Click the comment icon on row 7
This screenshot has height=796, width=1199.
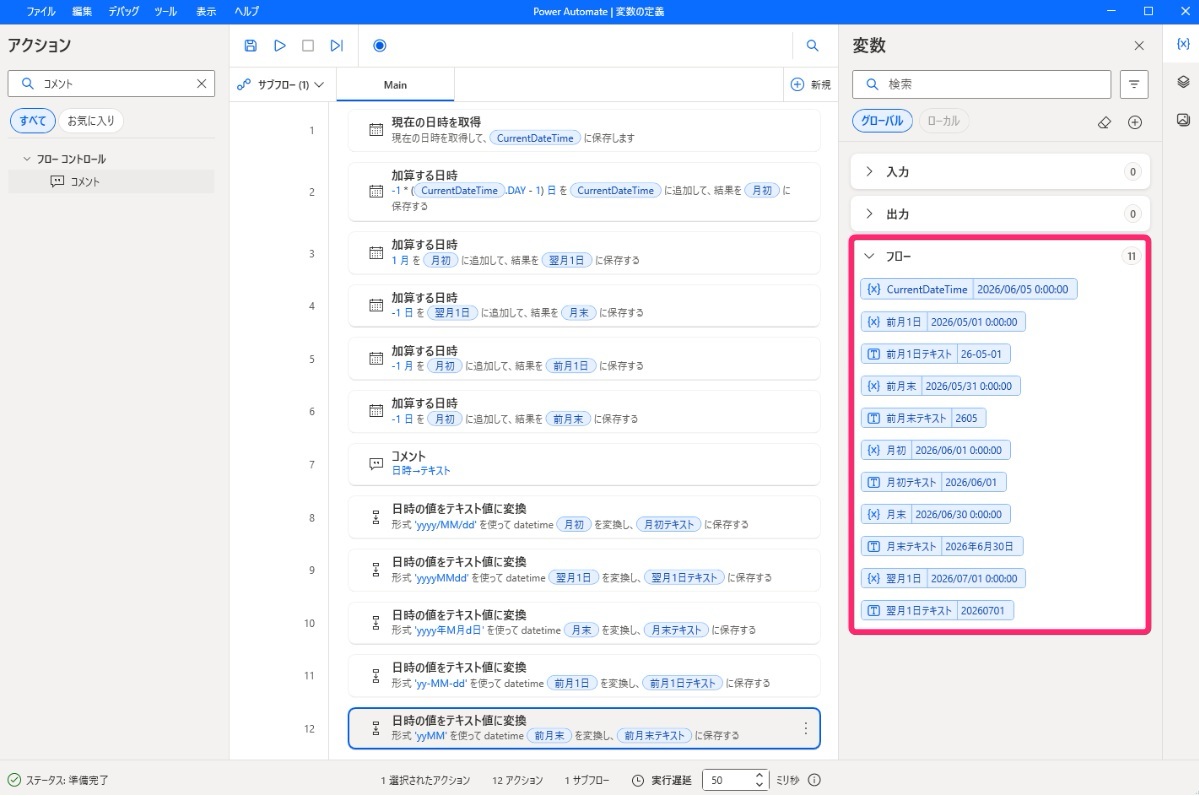(x=375, y=464)
